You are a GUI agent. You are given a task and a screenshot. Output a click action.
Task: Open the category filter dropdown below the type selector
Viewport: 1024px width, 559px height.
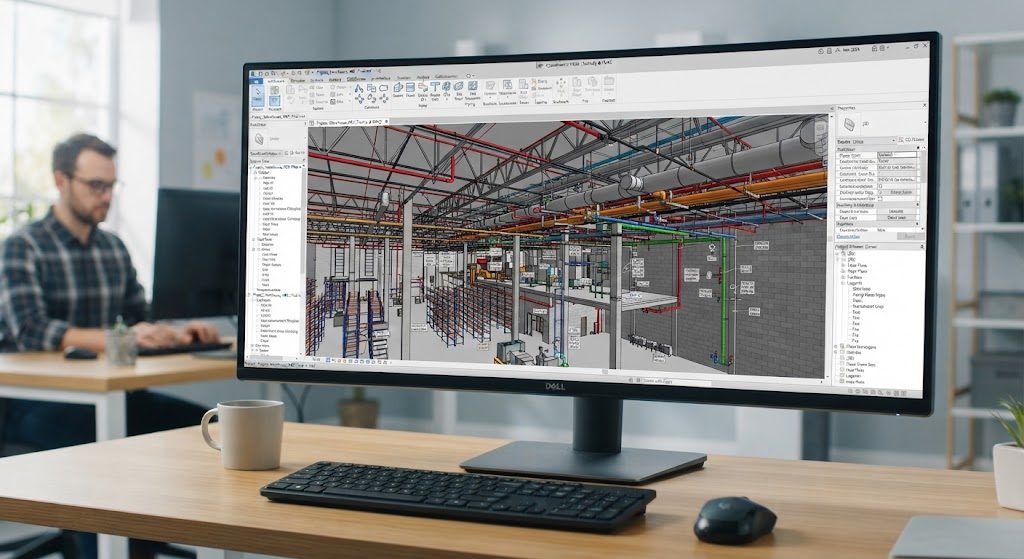866,142
